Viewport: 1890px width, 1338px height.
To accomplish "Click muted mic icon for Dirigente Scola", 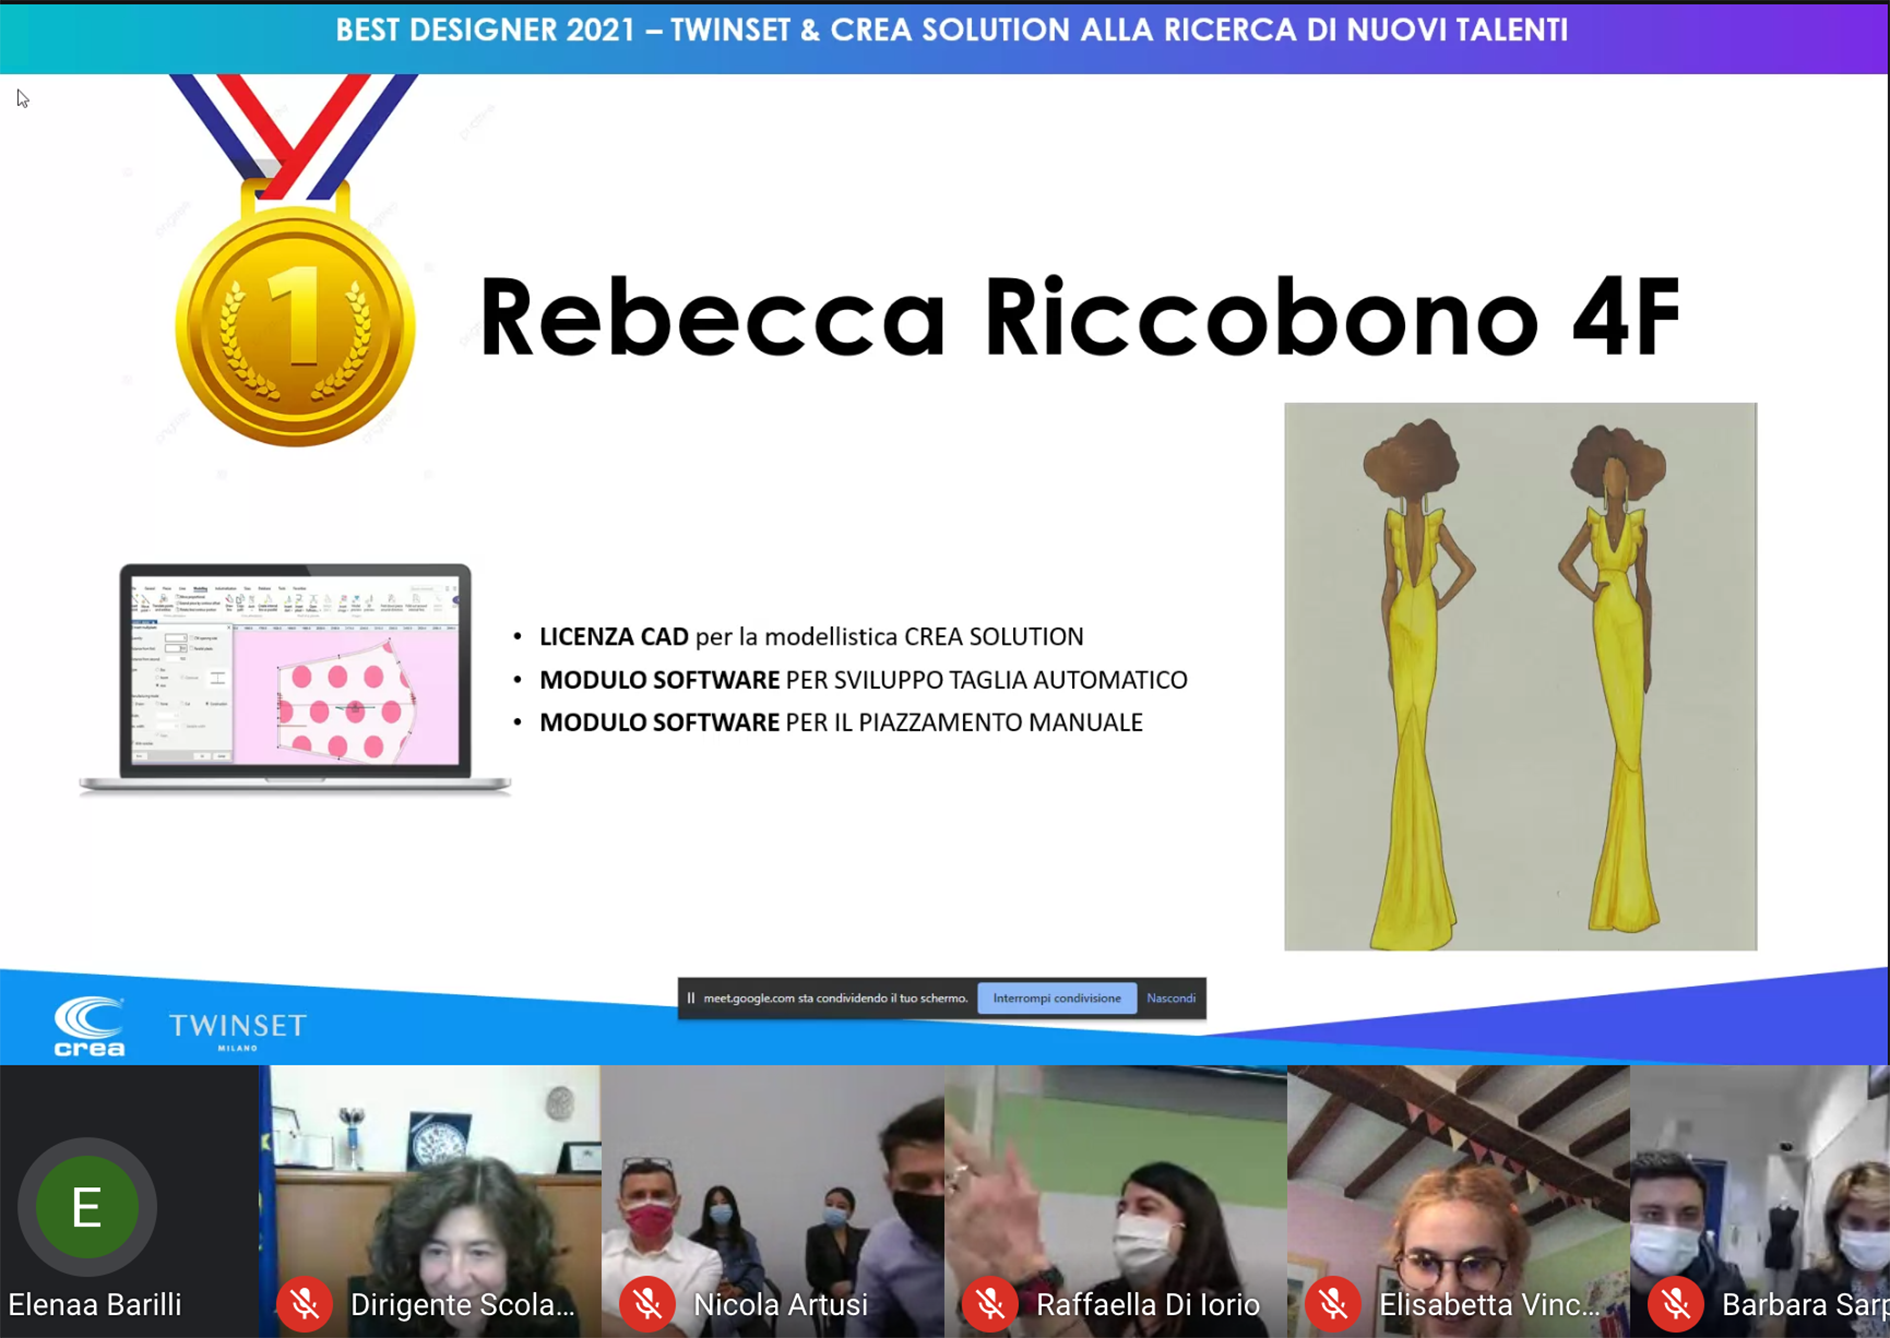I will (304, 1304).
